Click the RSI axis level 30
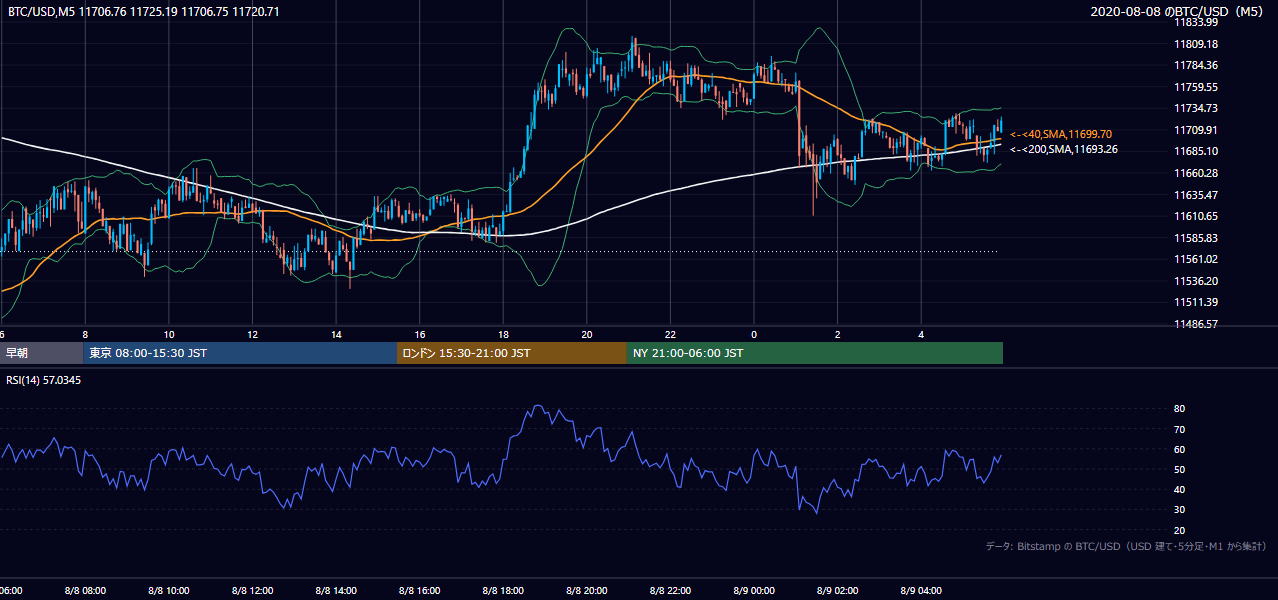 pyautogui.click(x=1179, y=510)
